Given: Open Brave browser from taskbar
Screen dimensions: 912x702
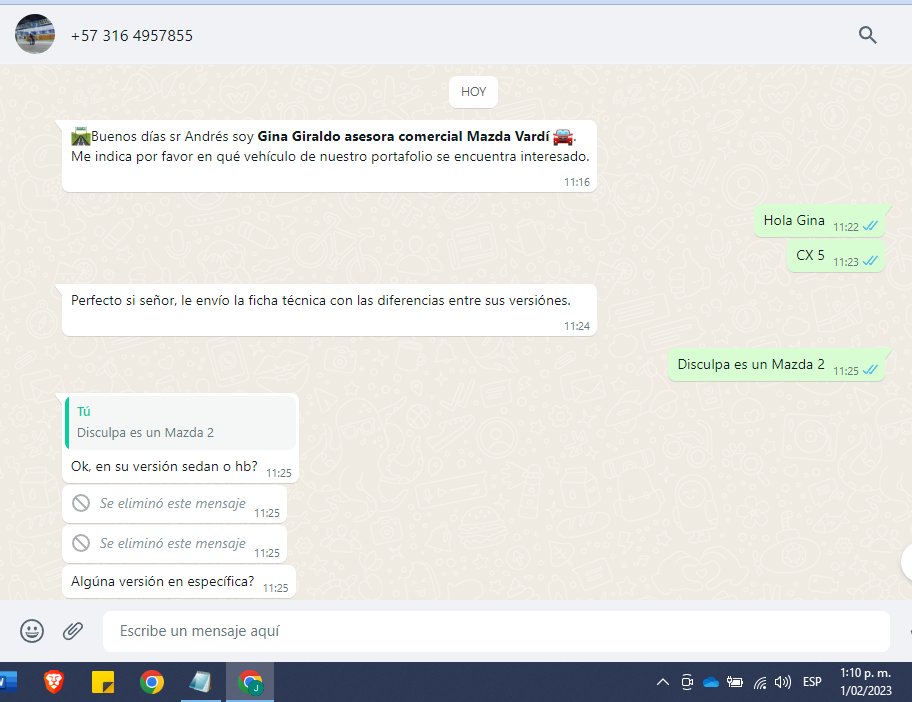Looking at the screenshot, I should pos(54,682).
